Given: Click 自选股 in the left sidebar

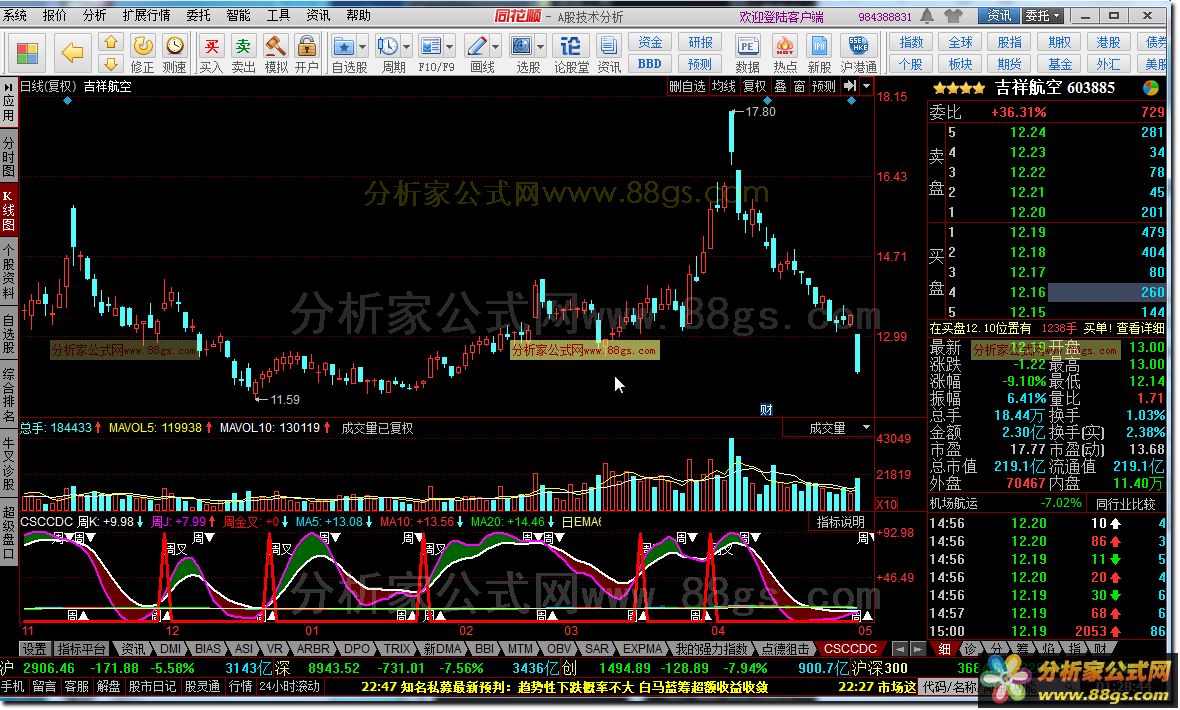Looking at the screenshot, I should click(x=8, y=334).
